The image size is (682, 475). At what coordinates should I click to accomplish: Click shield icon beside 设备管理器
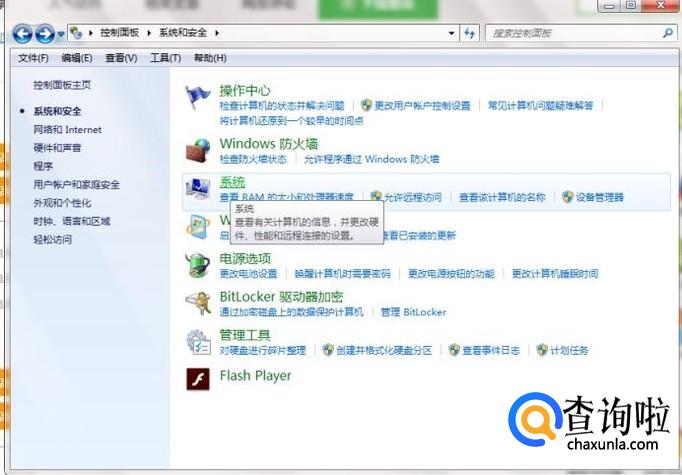pos(568,197)
